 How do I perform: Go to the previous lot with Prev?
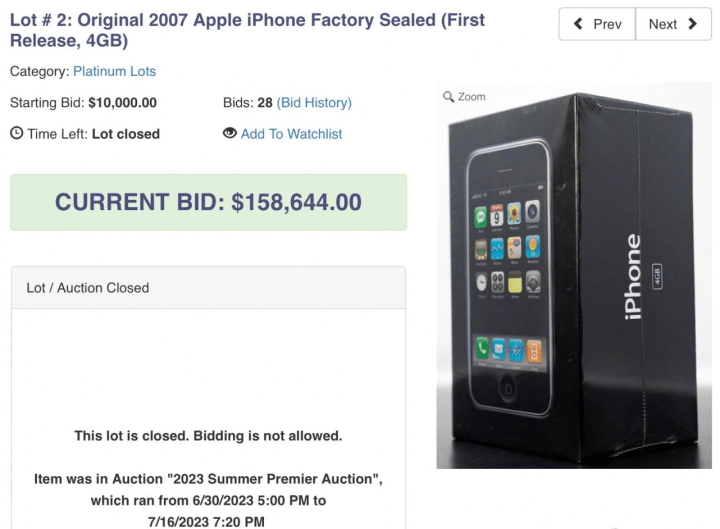(597, 24)
